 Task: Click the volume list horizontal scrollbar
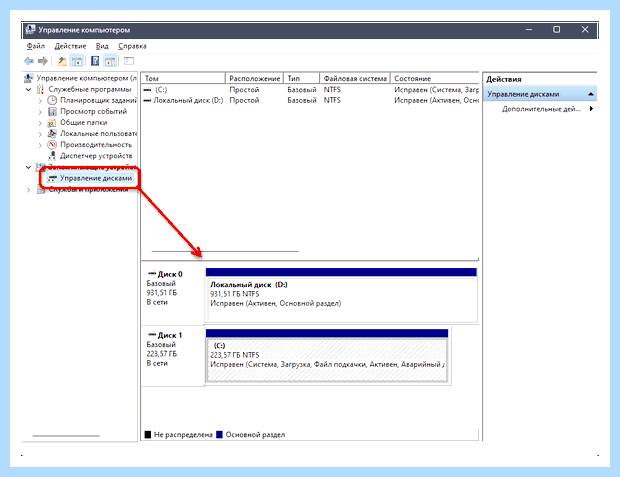click(x=225, y=251)
